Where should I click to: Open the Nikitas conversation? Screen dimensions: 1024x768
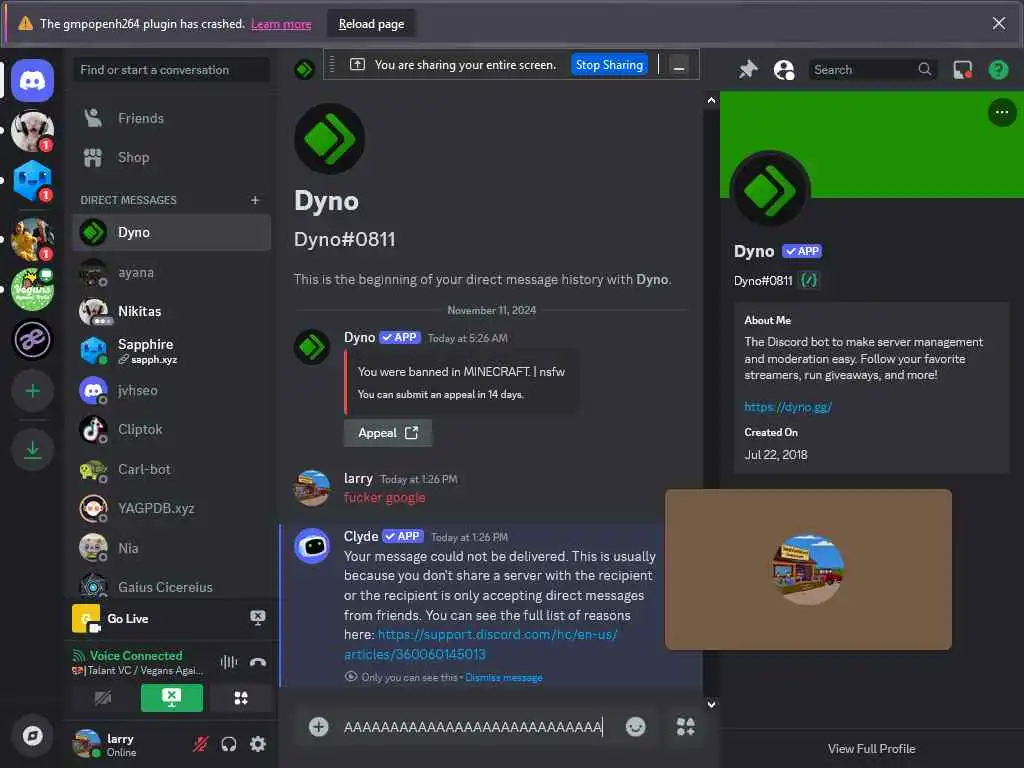171,312
